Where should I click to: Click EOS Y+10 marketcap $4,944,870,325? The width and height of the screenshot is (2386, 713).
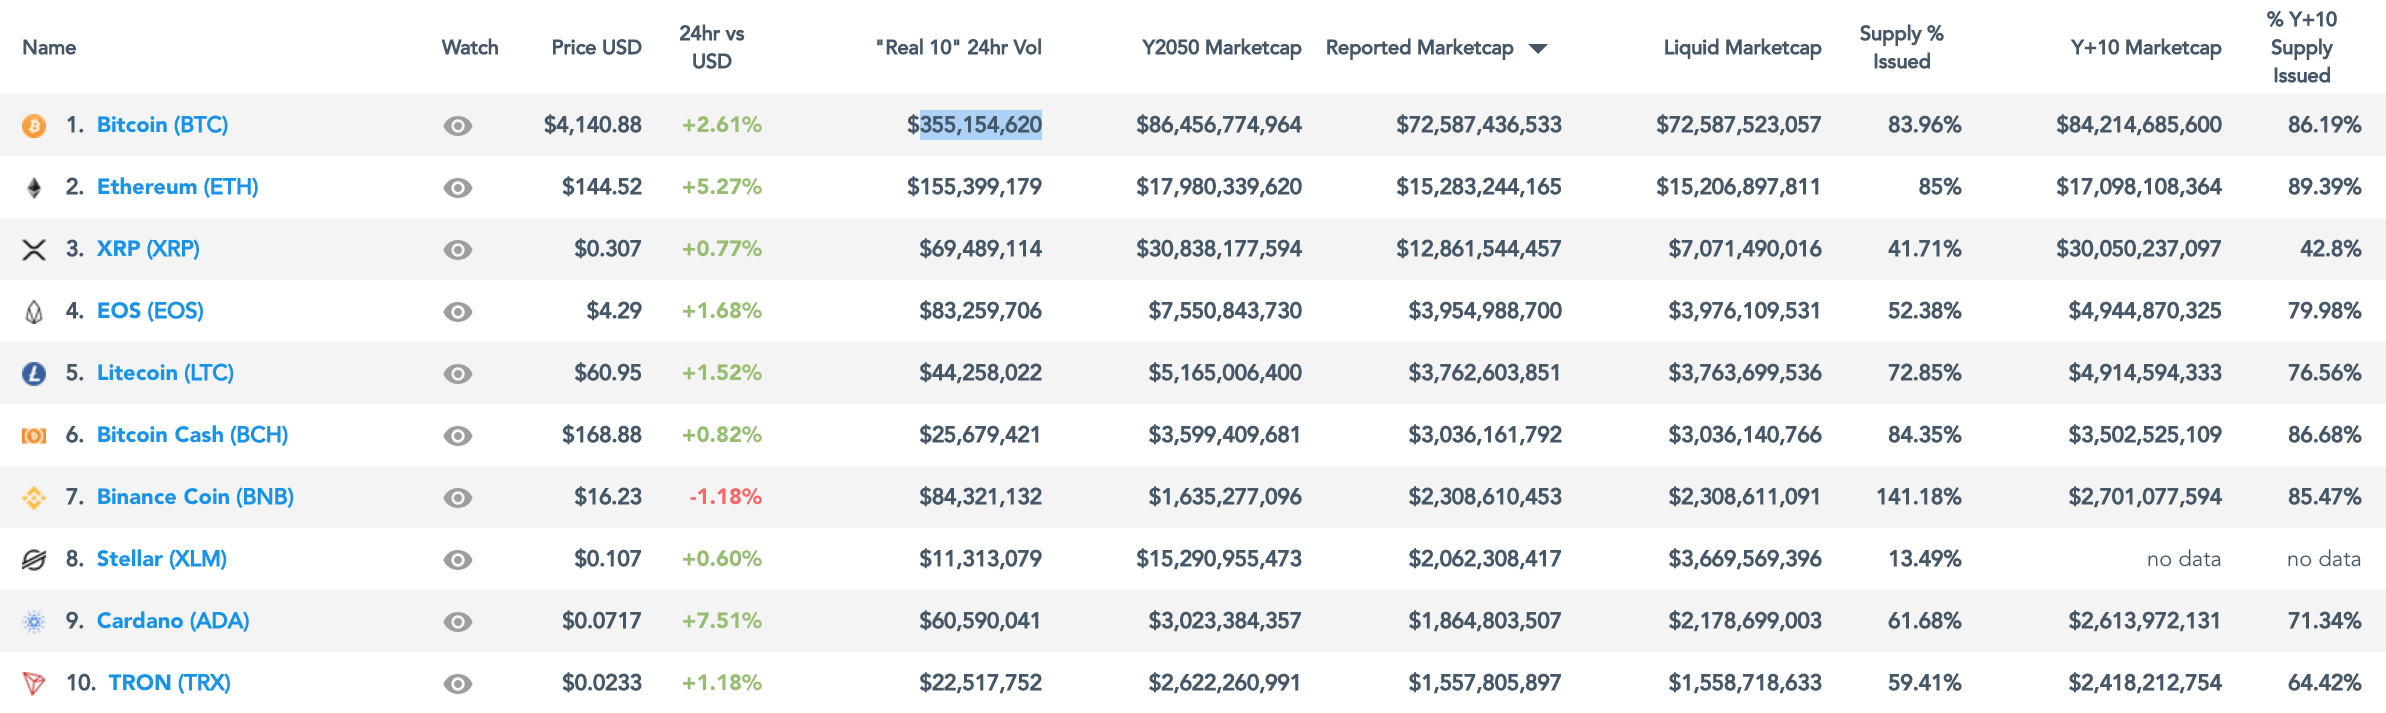(2145, 311)
